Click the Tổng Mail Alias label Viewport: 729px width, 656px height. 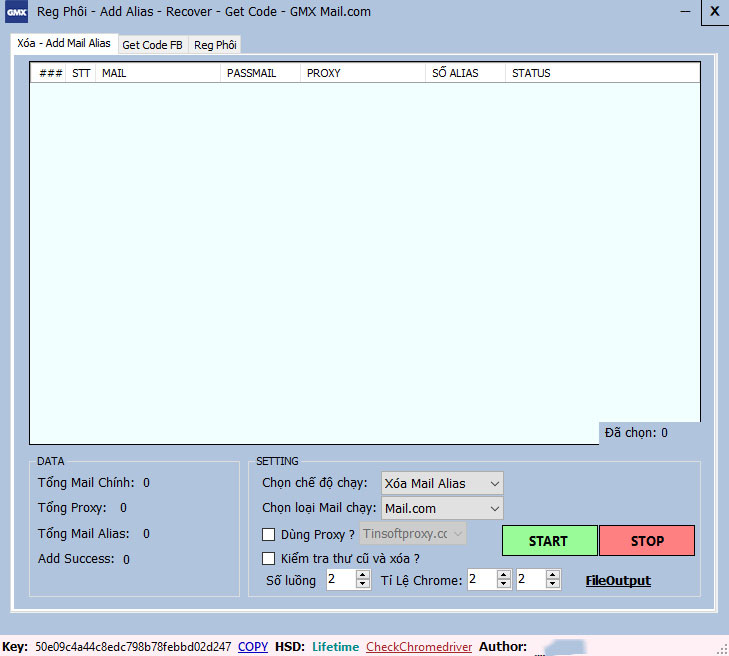tap(84, 533)
